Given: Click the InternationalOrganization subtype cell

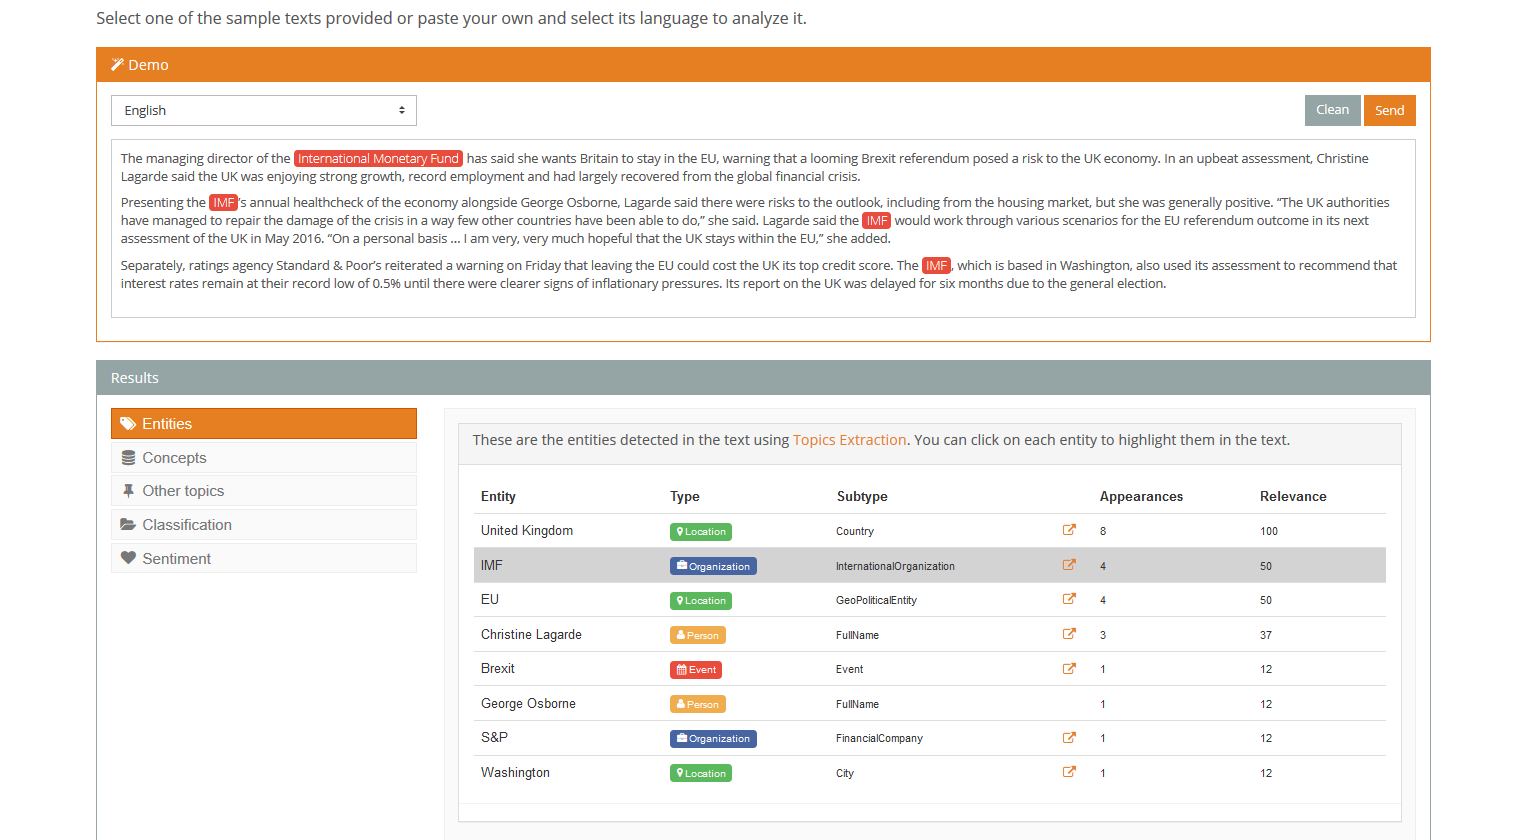Looking at the screenshot, I should (x=895, y=566).
